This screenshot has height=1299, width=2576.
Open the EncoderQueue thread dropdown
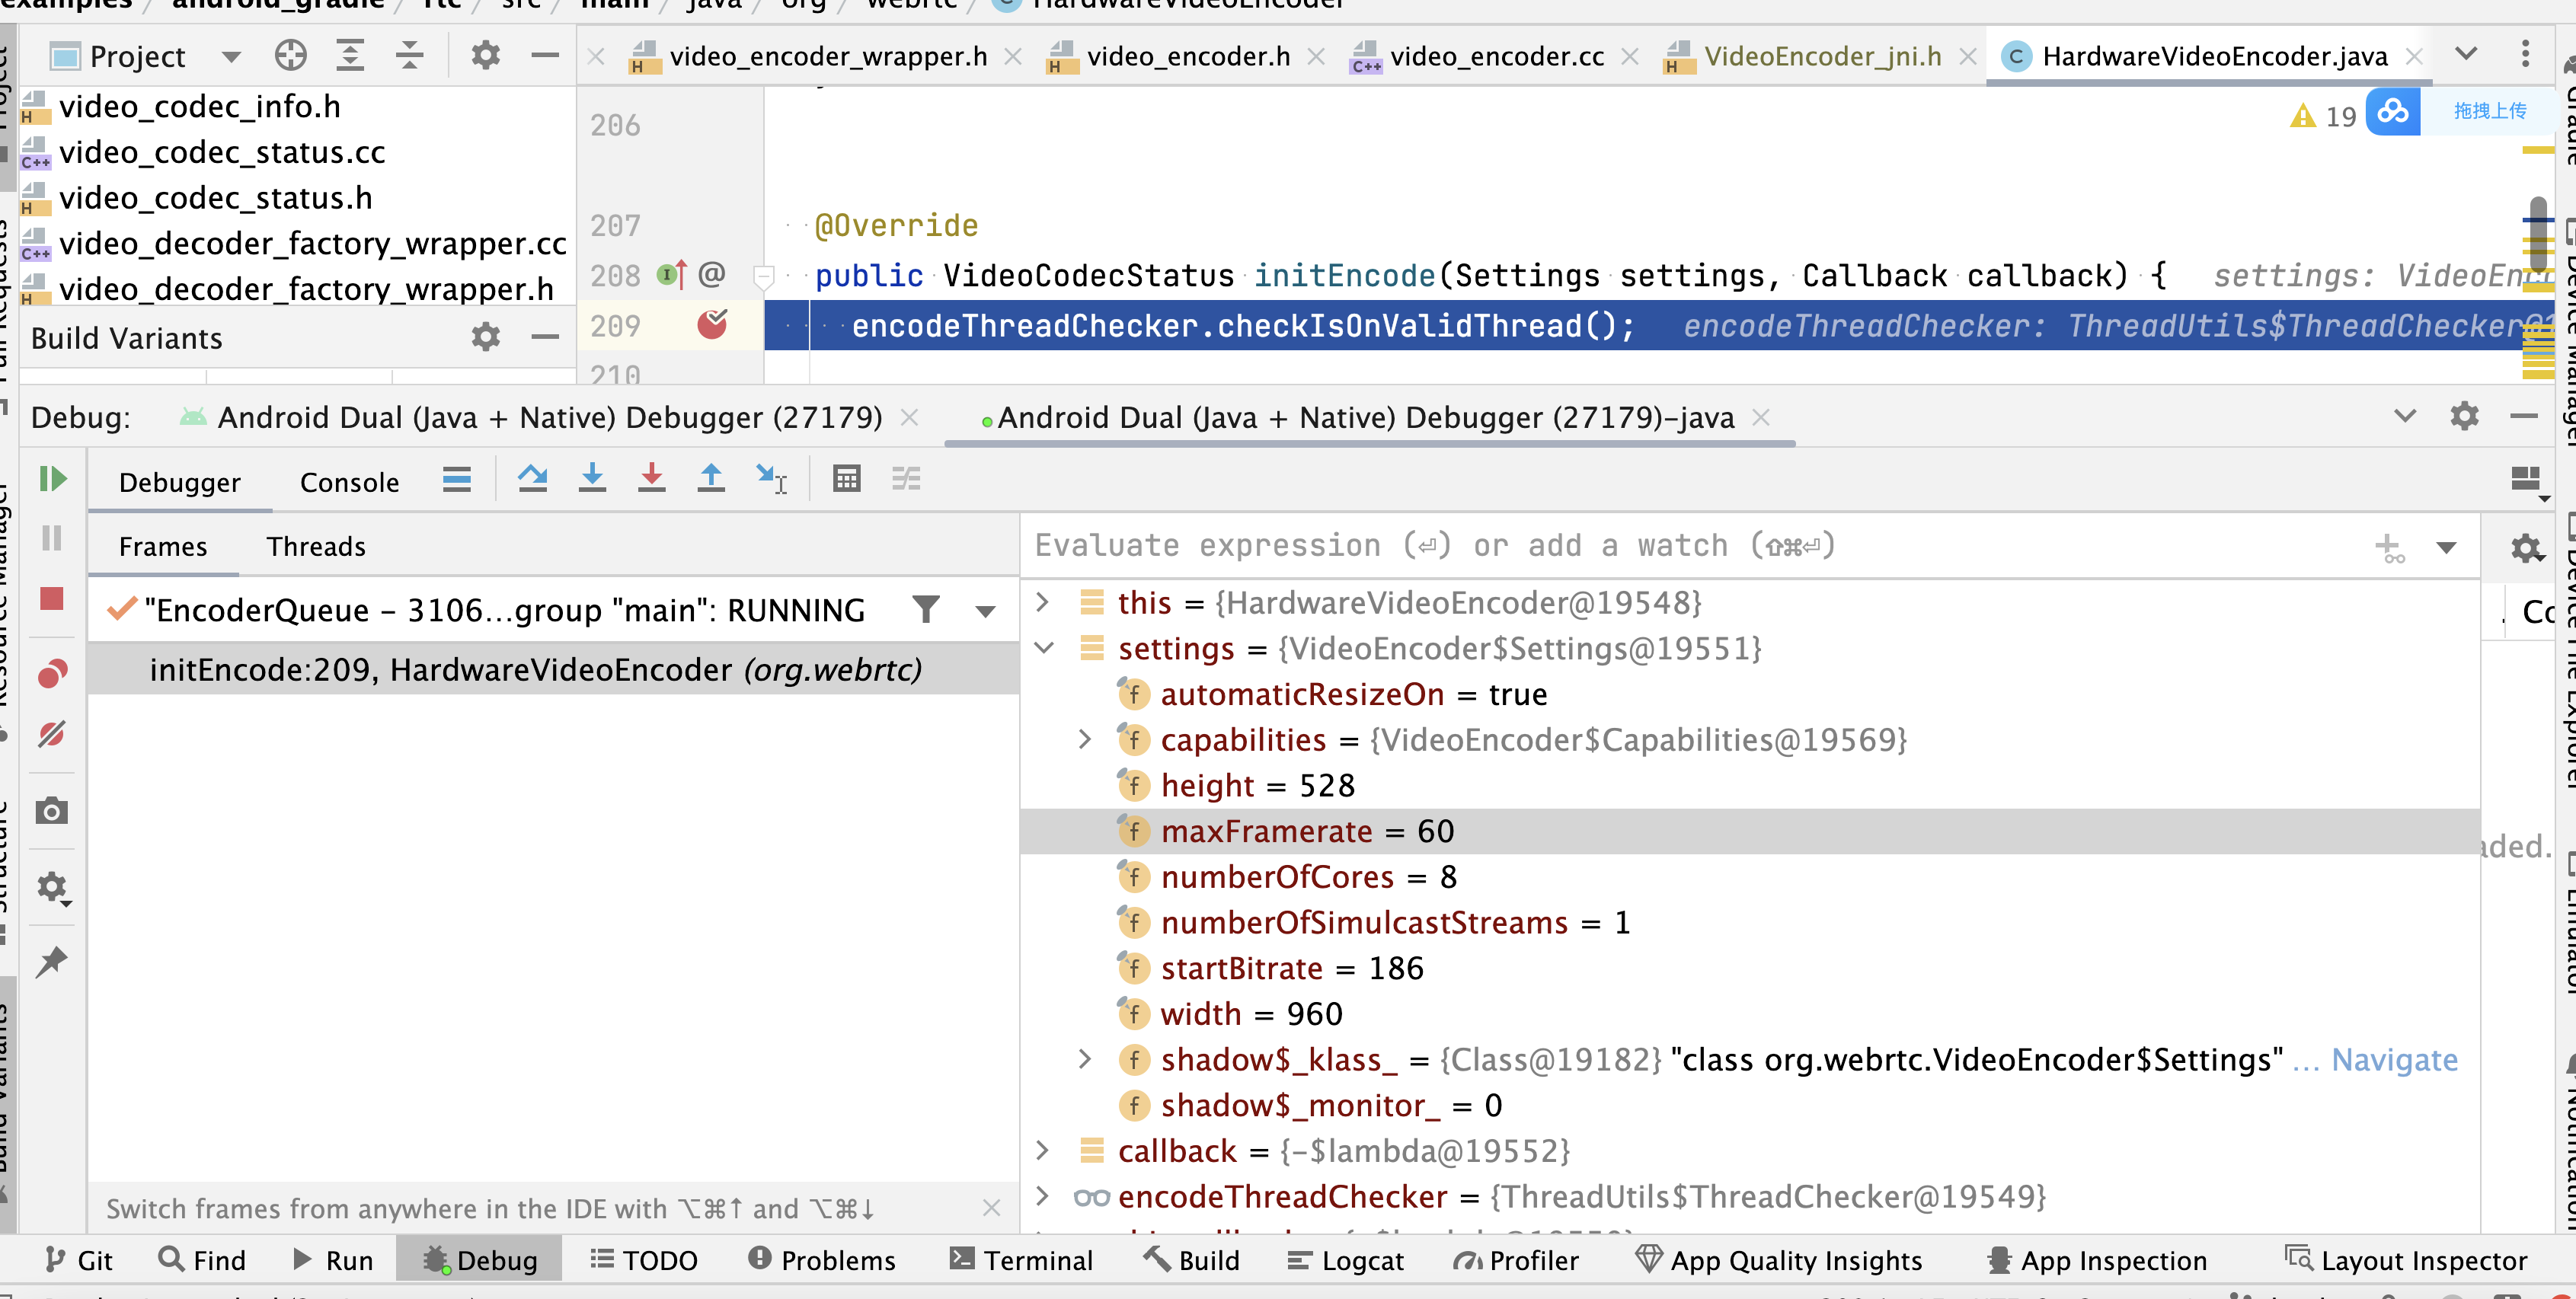coord(986,611)
